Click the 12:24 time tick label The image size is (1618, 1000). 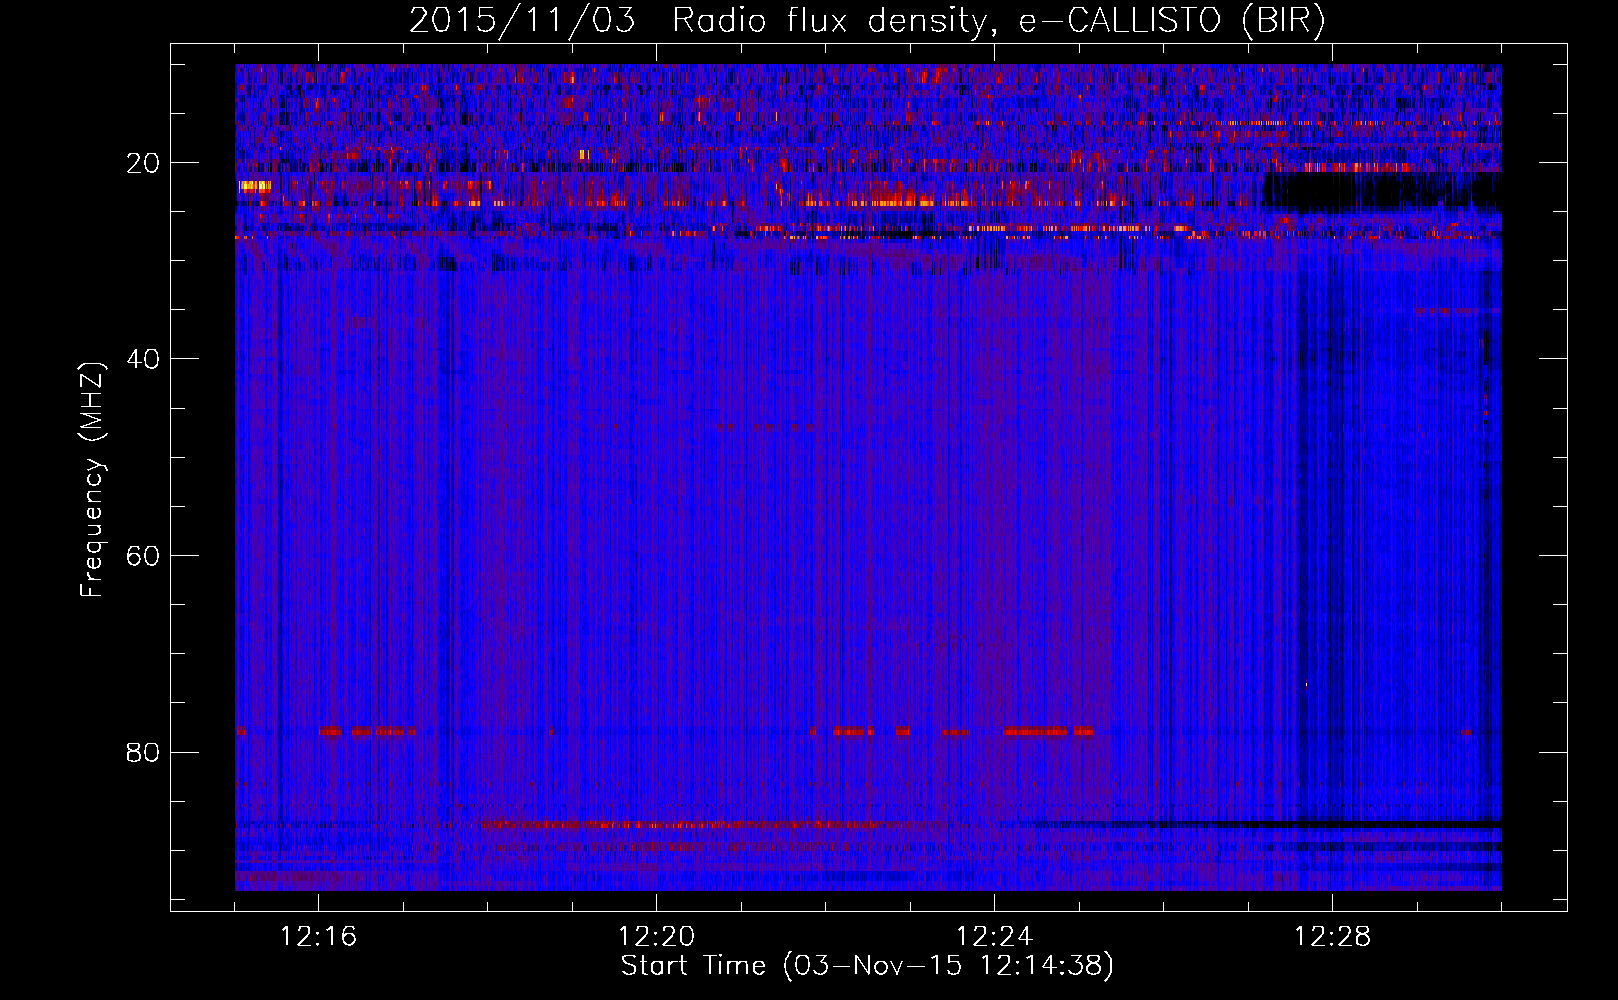[x=994, y=937]
